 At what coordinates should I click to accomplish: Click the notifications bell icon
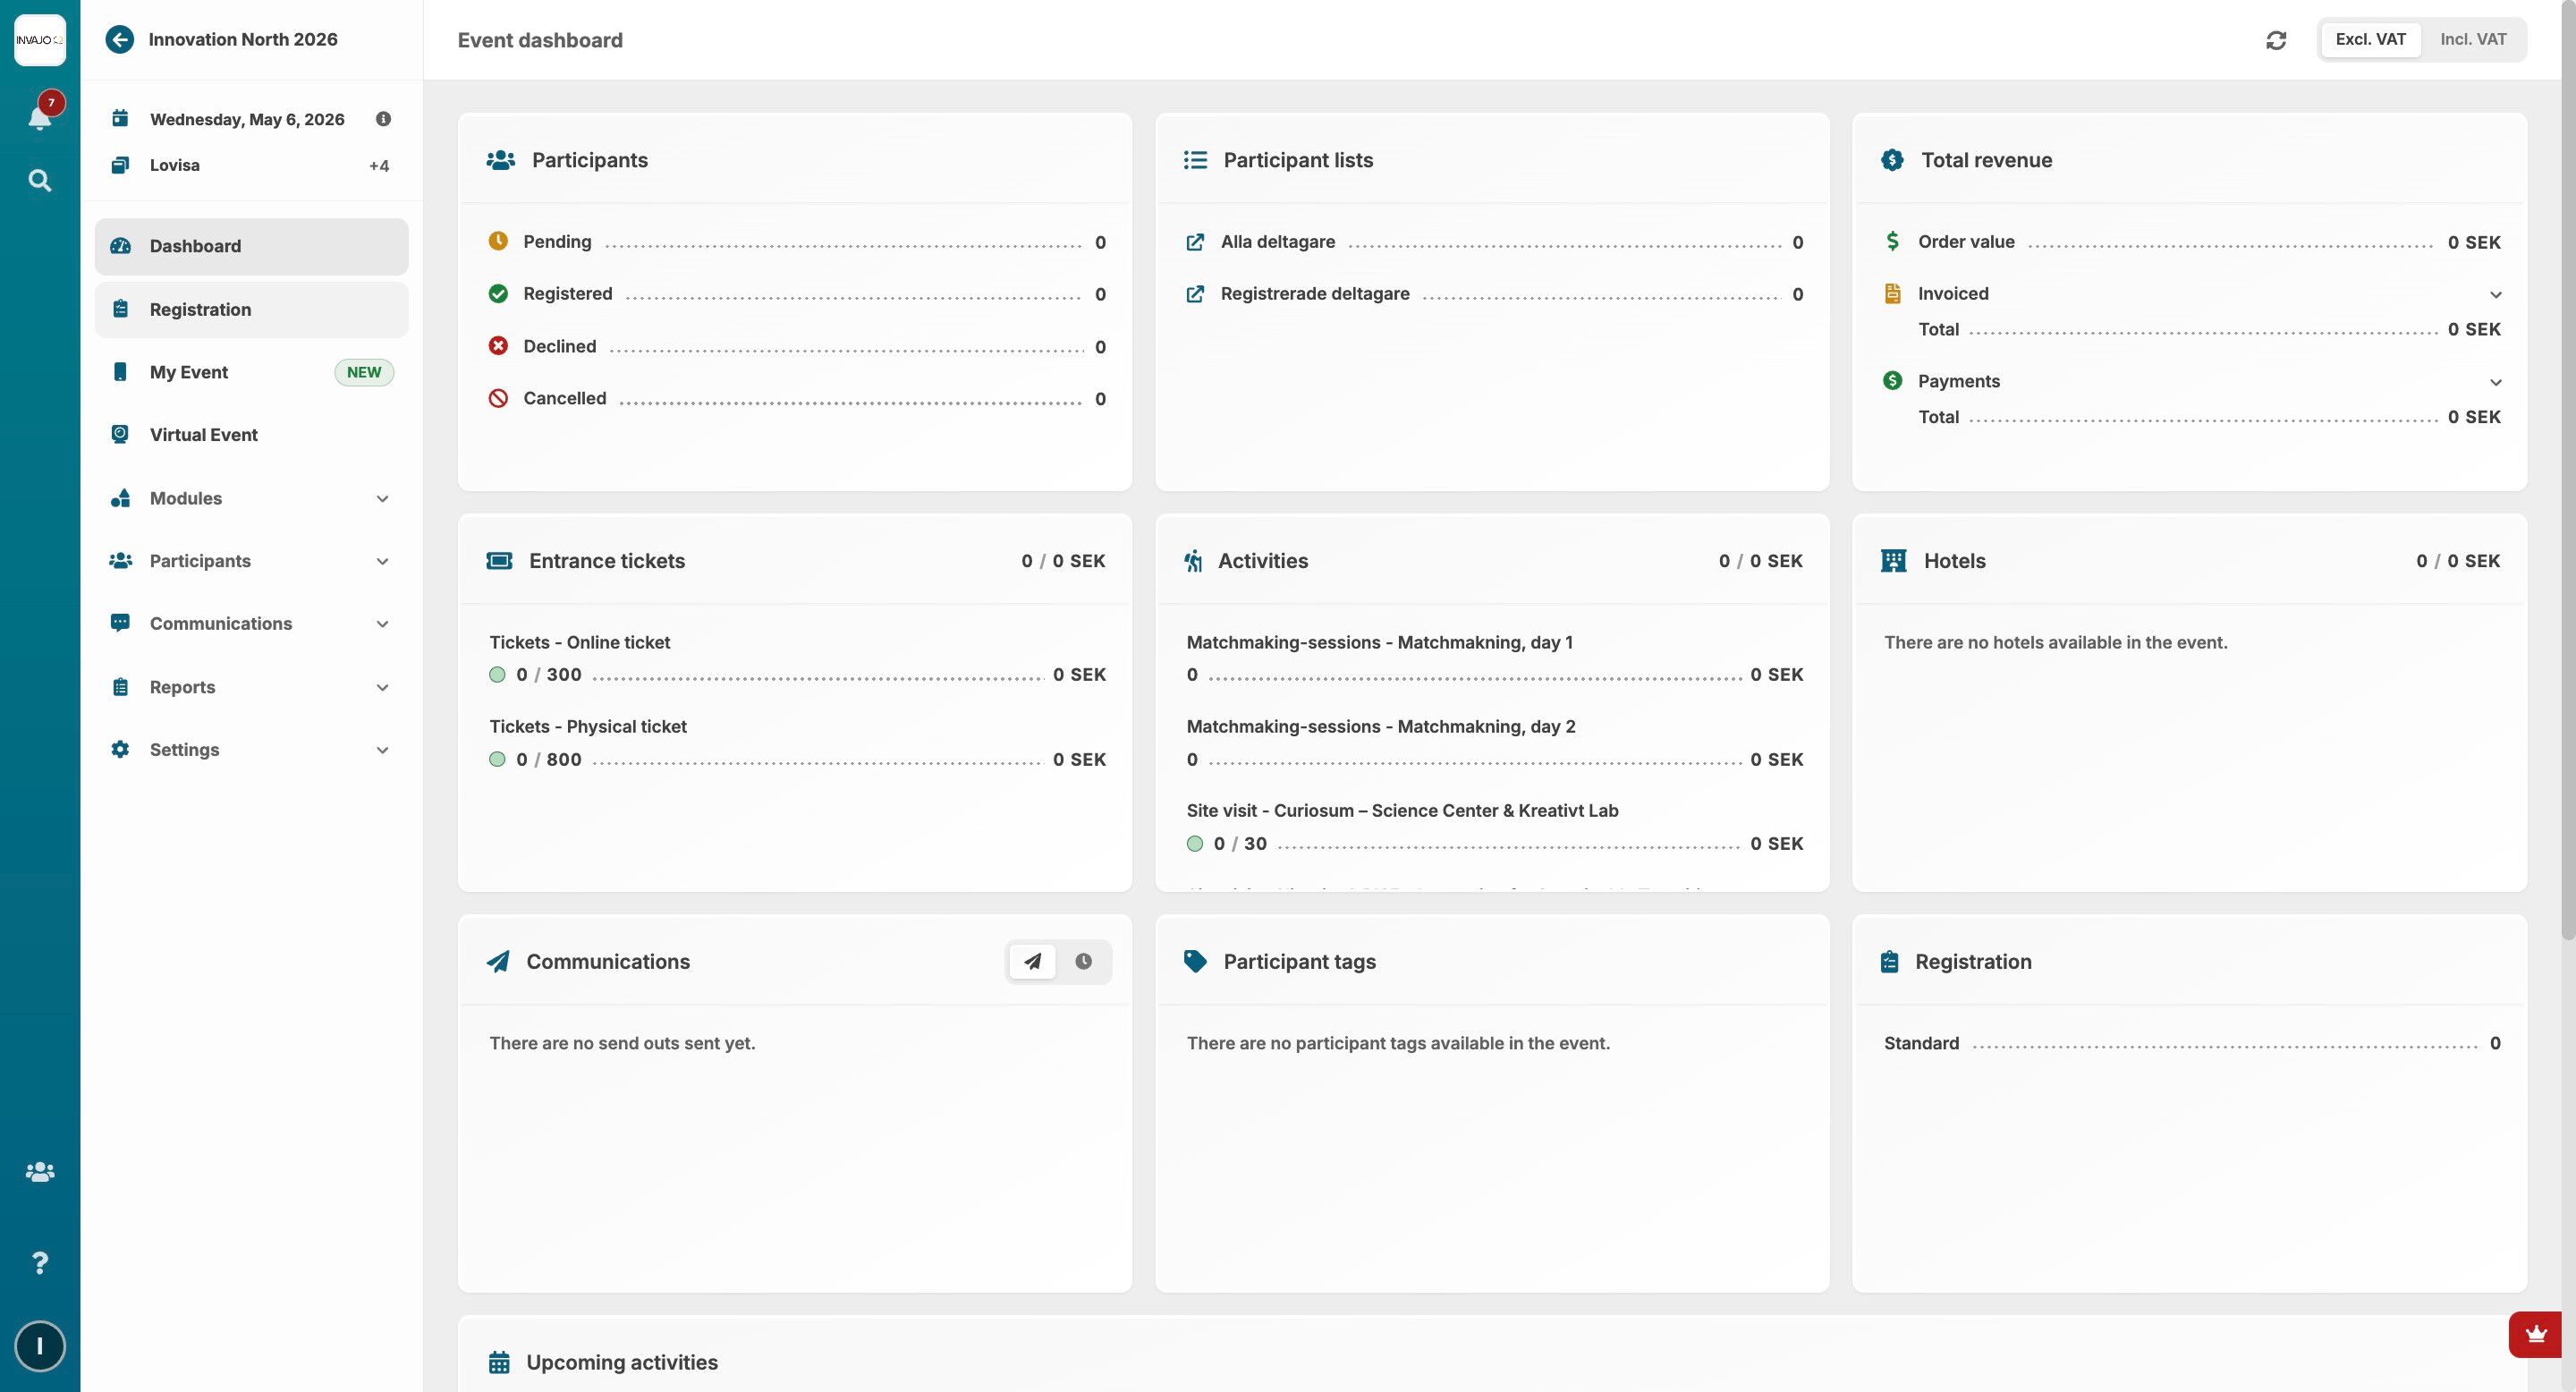click(x=39, y=117)
